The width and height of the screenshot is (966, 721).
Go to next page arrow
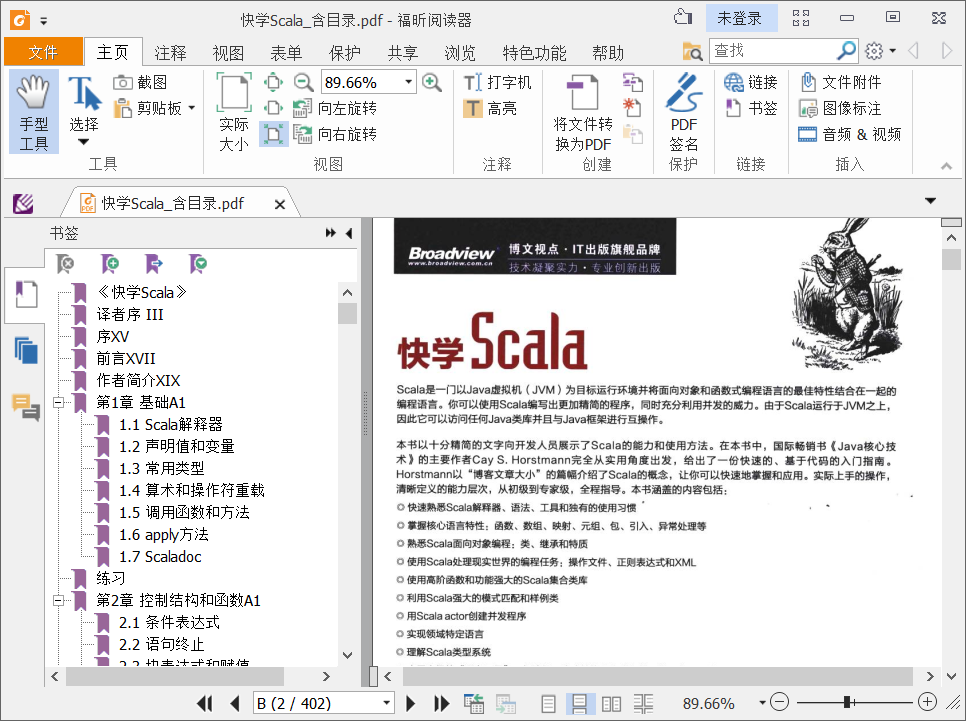coord(411,703)
